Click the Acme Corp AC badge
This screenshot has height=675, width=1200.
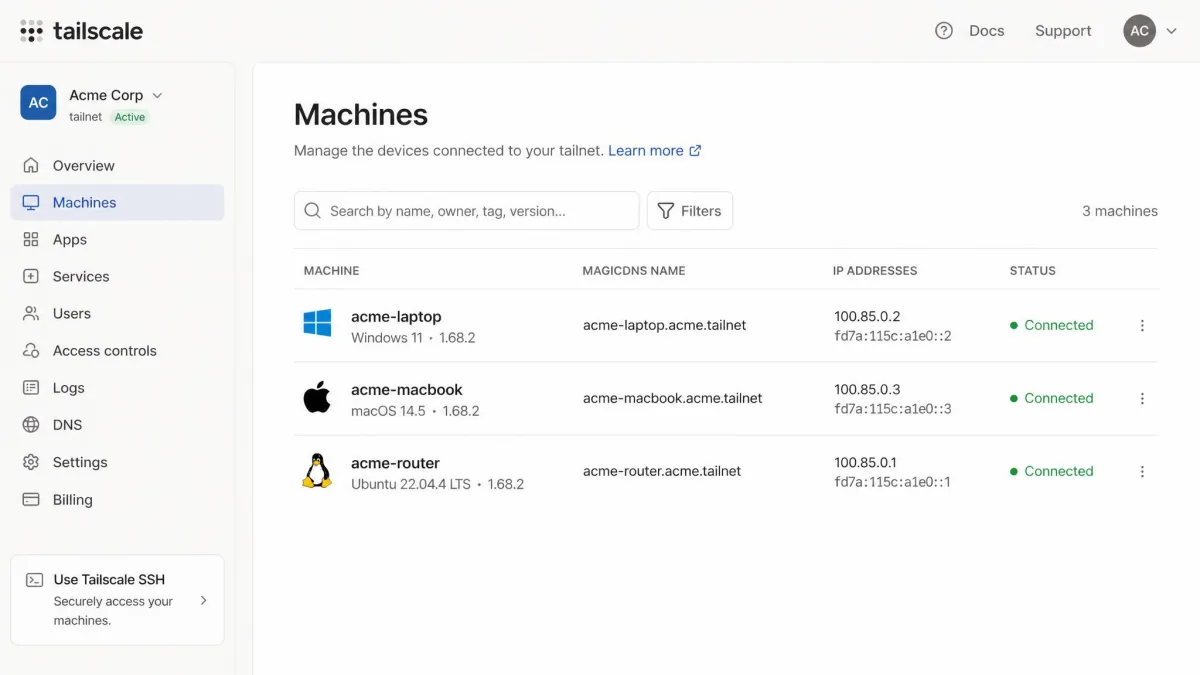tap(38, 103)
